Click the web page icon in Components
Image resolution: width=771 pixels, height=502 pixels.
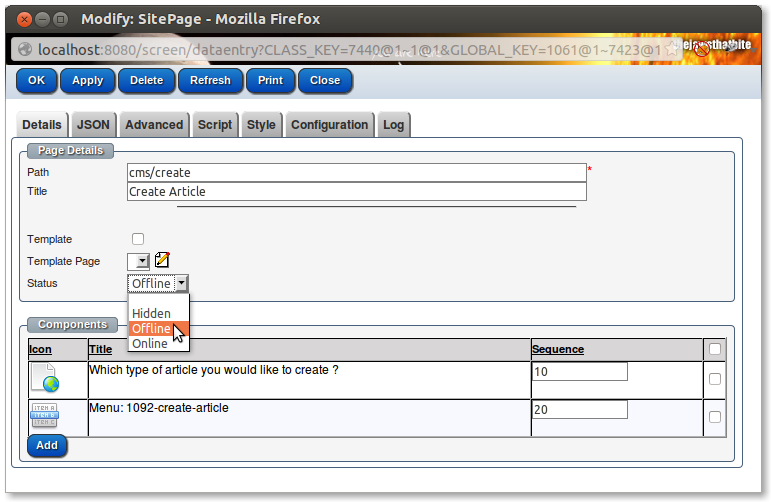tap(44, 378)
